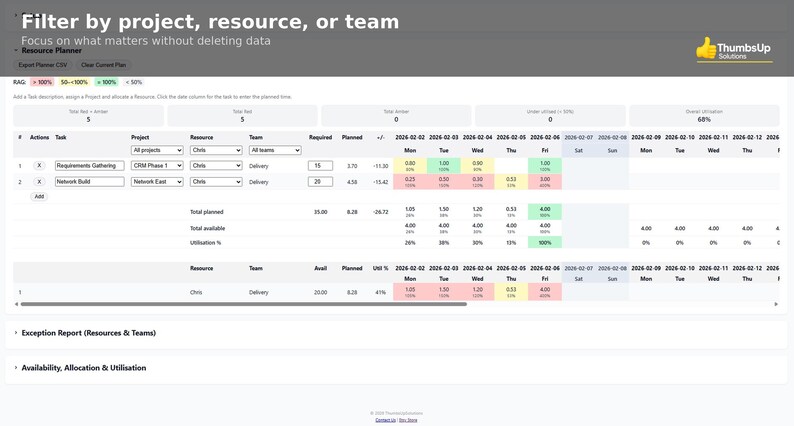Viewport: 794px width, 426px height.
Task: Click the <50% RAG legend chip
Action: click(134, 82)
